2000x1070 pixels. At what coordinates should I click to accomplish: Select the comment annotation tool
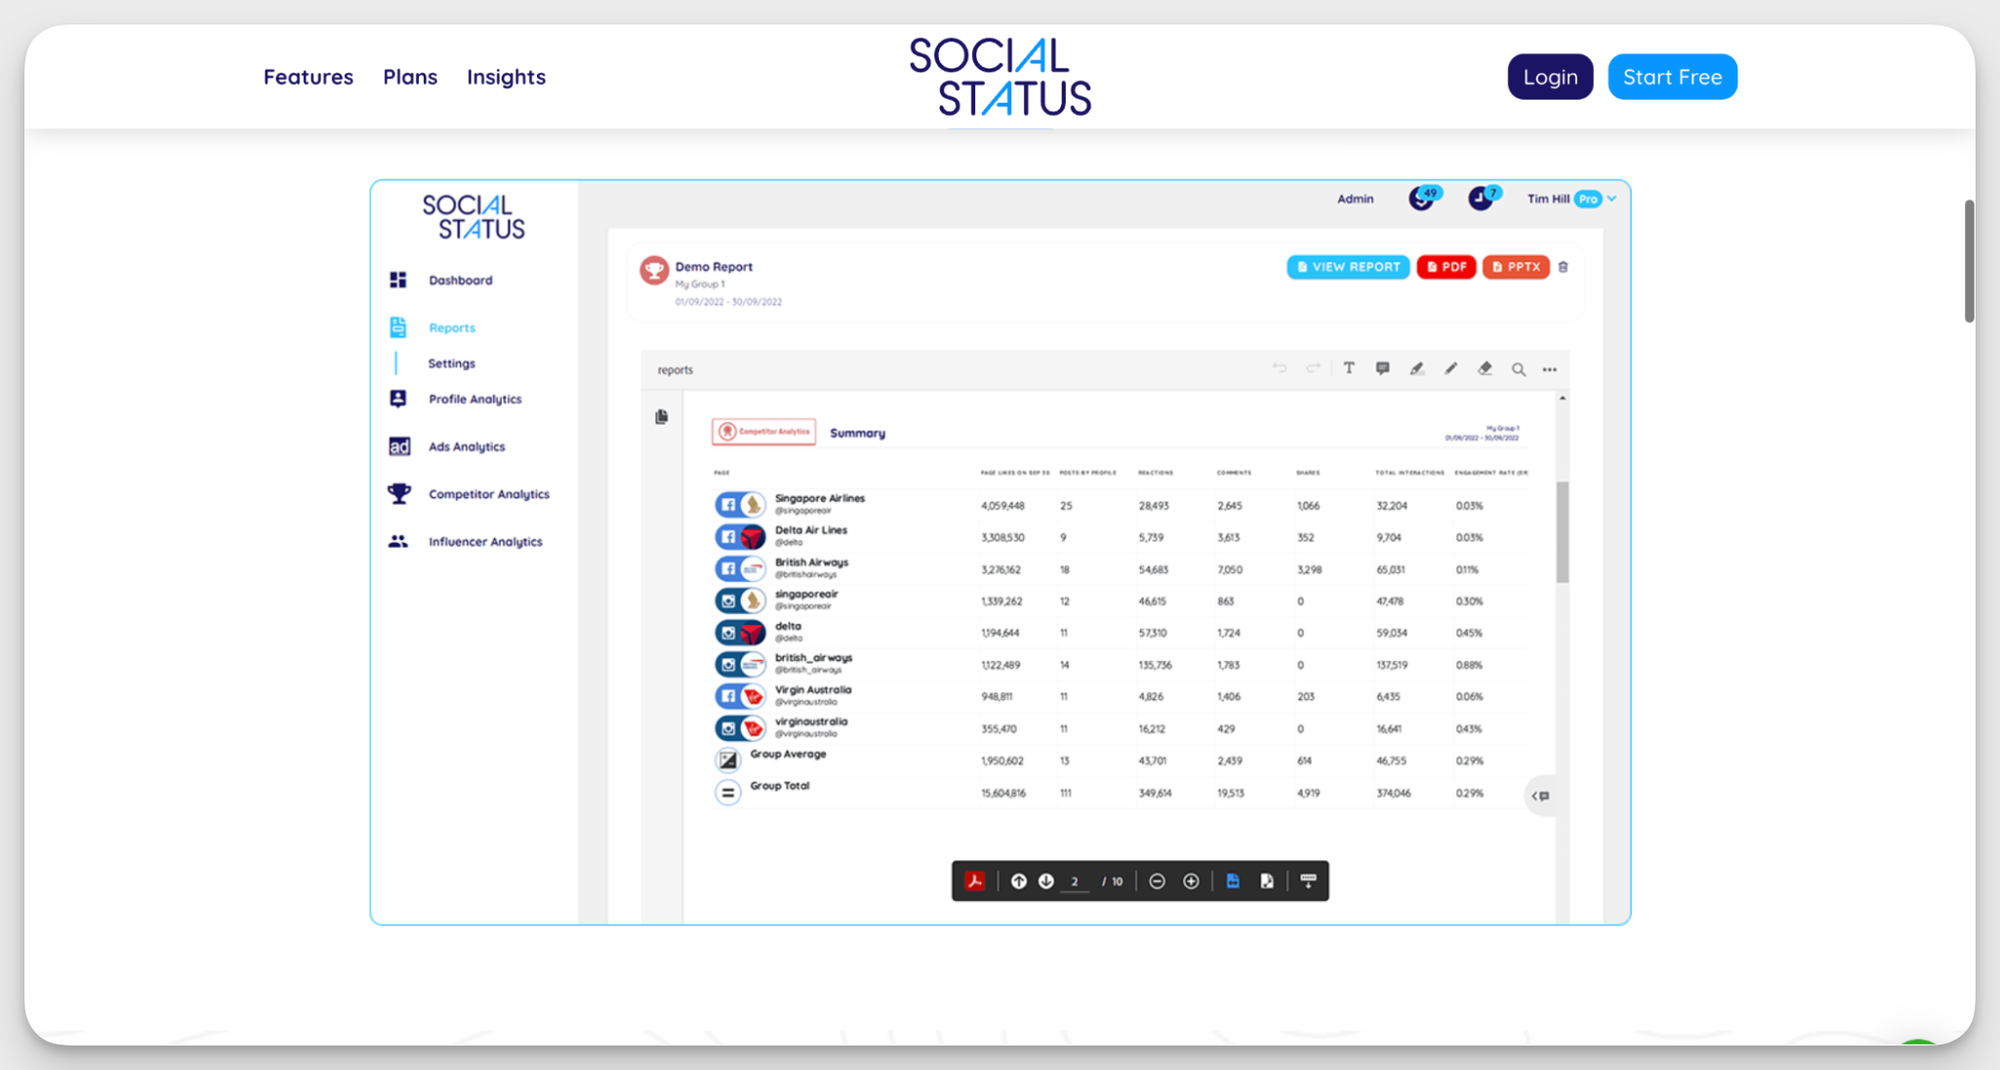tap(1382, 369)
